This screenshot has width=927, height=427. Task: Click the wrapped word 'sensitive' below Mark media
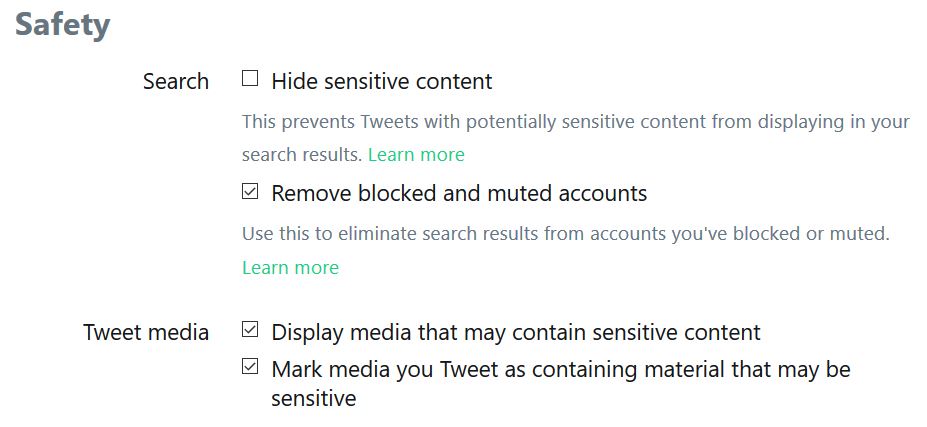pos(313,399)
